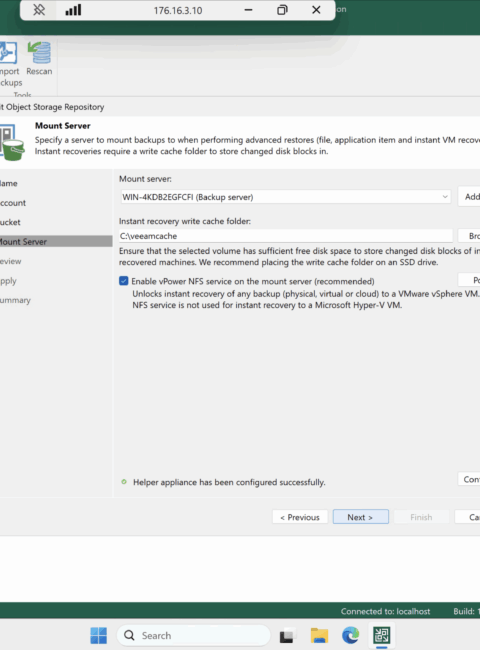The width and height of the screenshot is (480, 650).
Task: Select the Mount Server wizard step
Action: tap(56, 242)
